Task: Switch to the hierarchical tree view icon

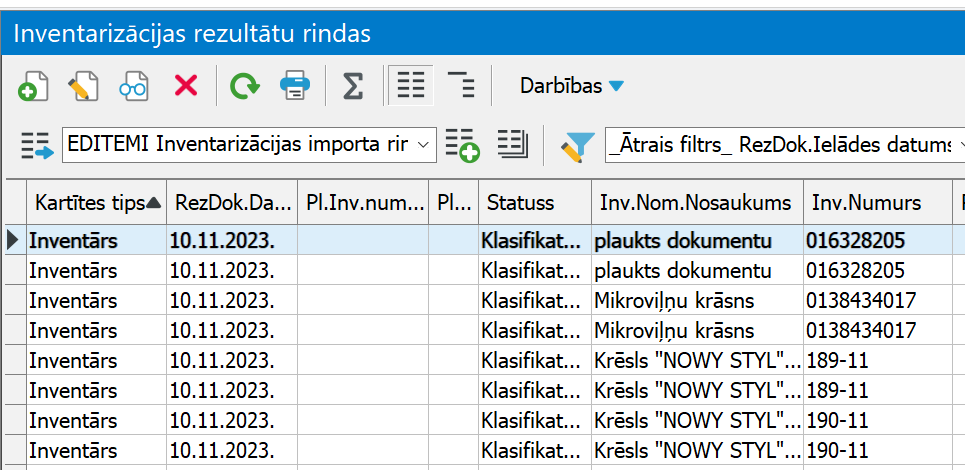Action: click(x=461, y=86)
